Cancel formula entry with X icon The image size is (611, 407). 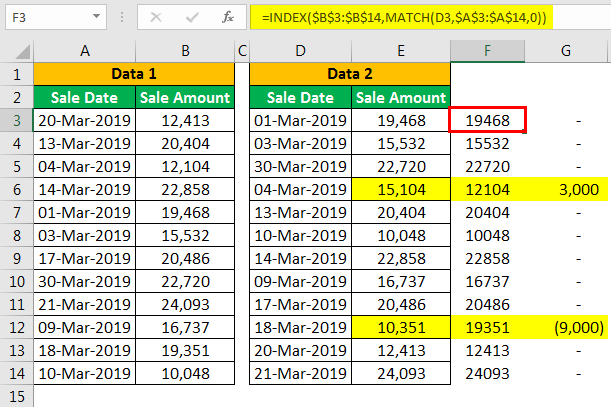click(156, 17)
